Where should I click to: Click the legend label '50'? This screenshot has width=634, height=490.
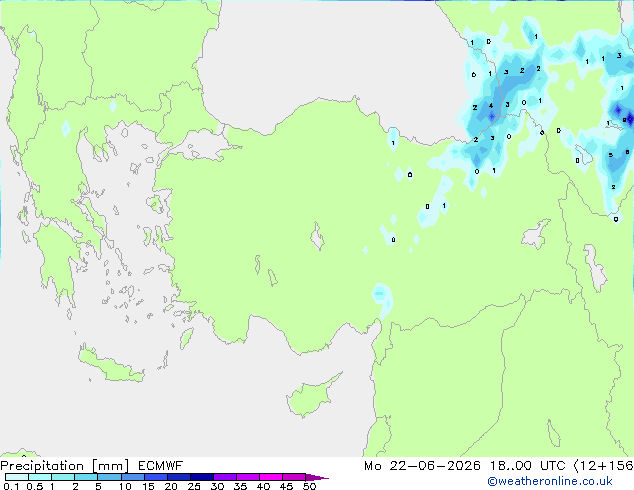(x=309, y=486)
